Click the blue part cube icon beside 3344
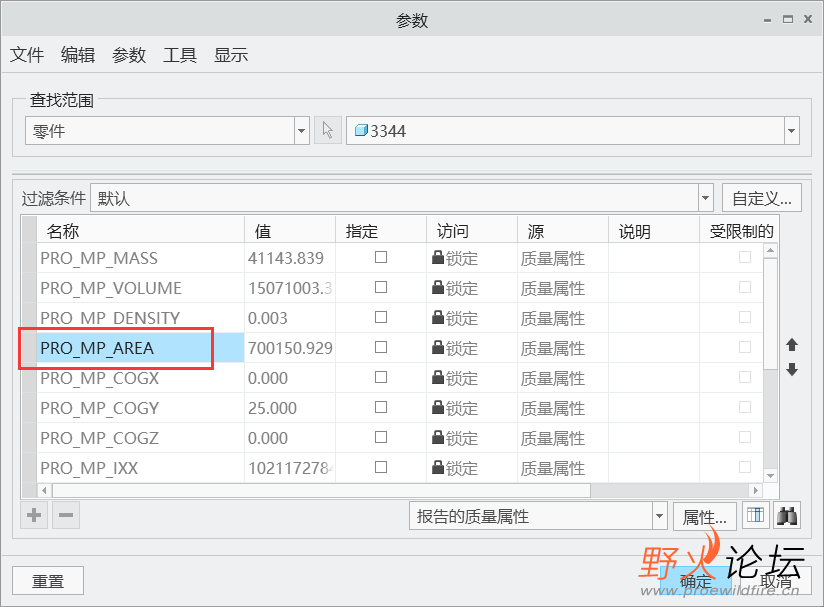The image size is (824, 607). coord(361,130)
